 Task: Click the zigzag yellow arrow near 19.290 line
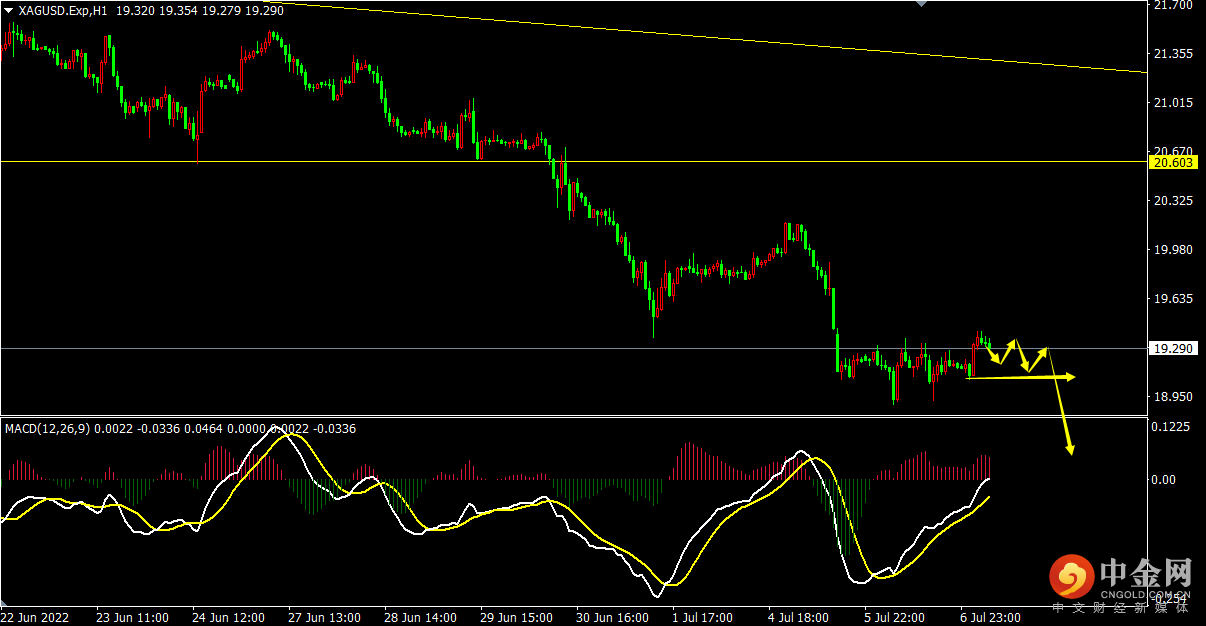pos(1017,353)
